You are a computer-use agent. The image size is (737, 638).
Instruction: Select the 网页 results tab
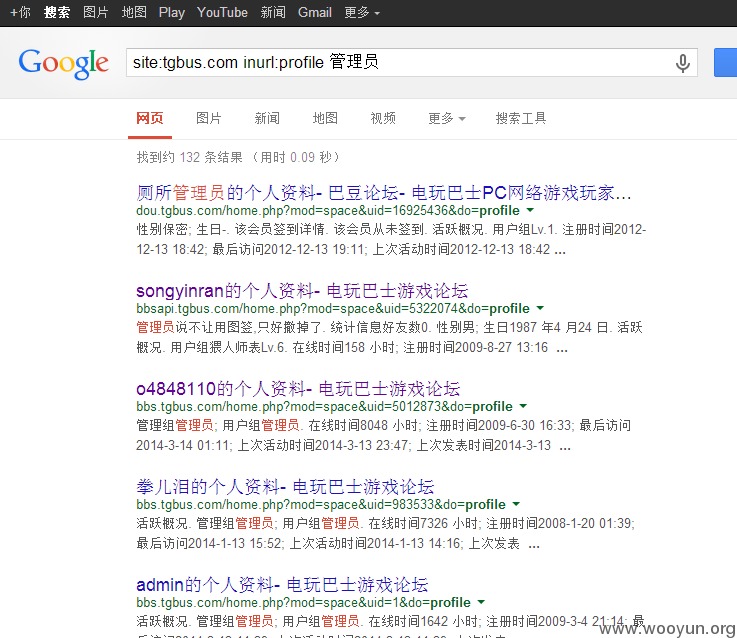[x=150, y=118]
